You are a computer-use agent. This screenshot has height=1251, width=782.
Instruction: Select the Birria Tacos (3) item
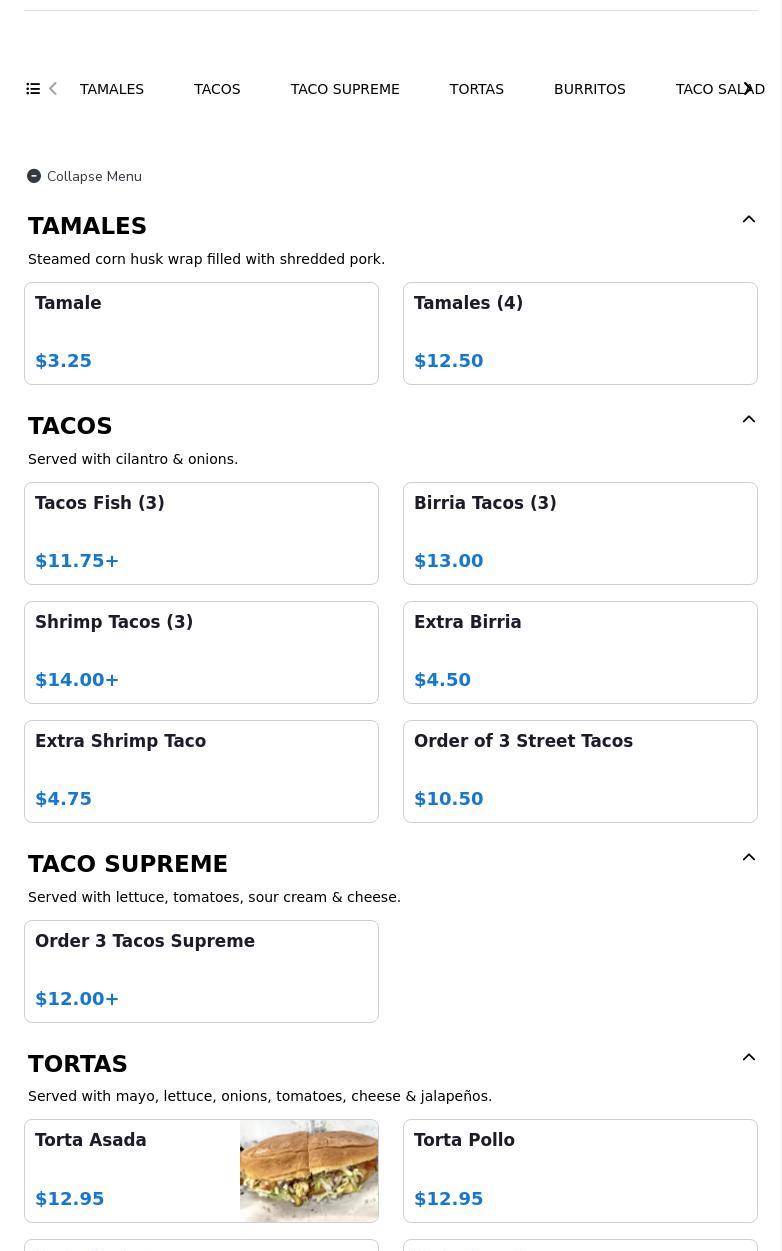tap(580, 534)
